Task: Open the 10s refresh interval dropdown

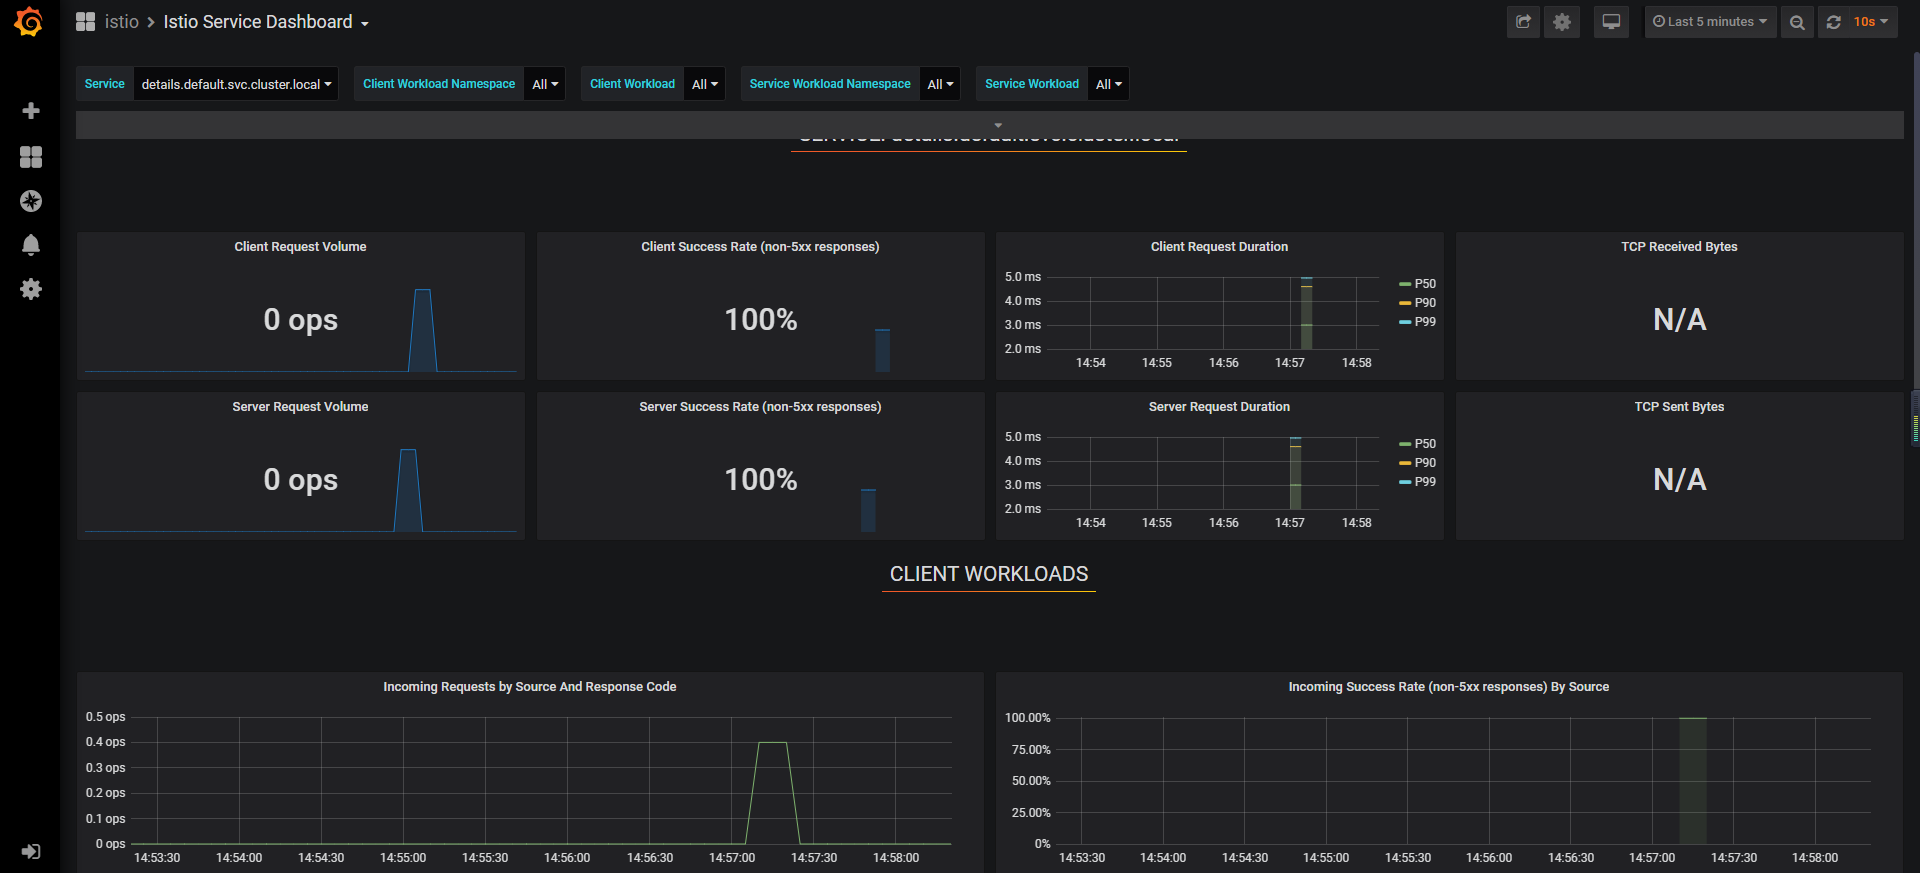Action: click(x=1871, y=22)
